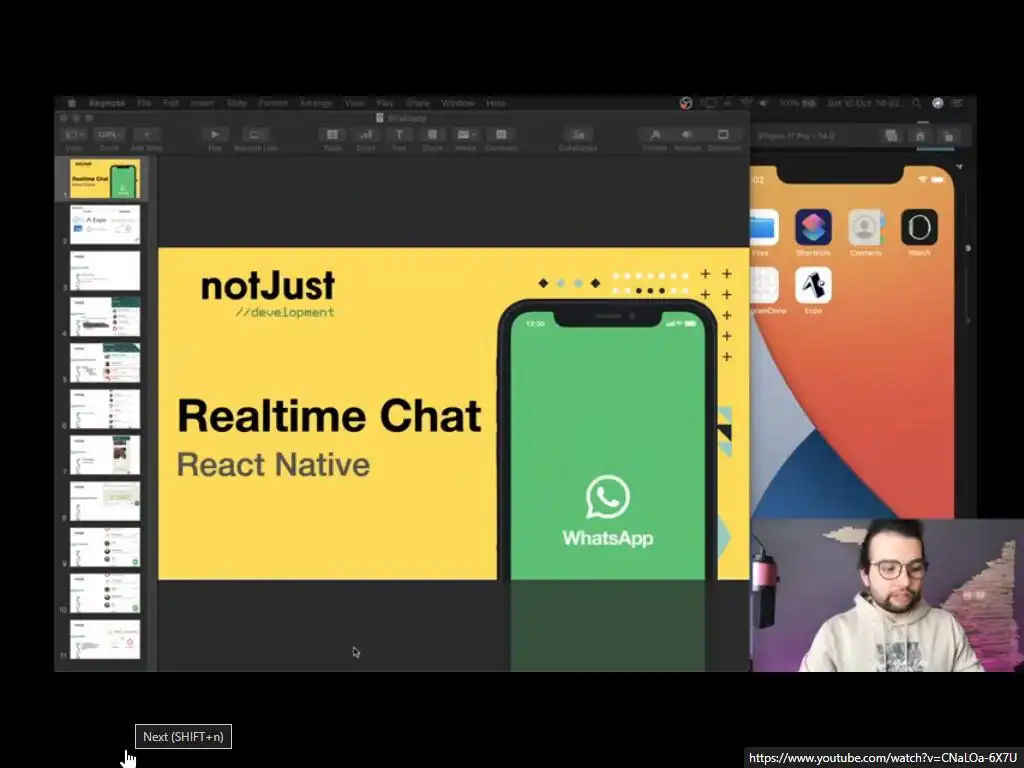Open the Arrange menu

click(316, 103)
